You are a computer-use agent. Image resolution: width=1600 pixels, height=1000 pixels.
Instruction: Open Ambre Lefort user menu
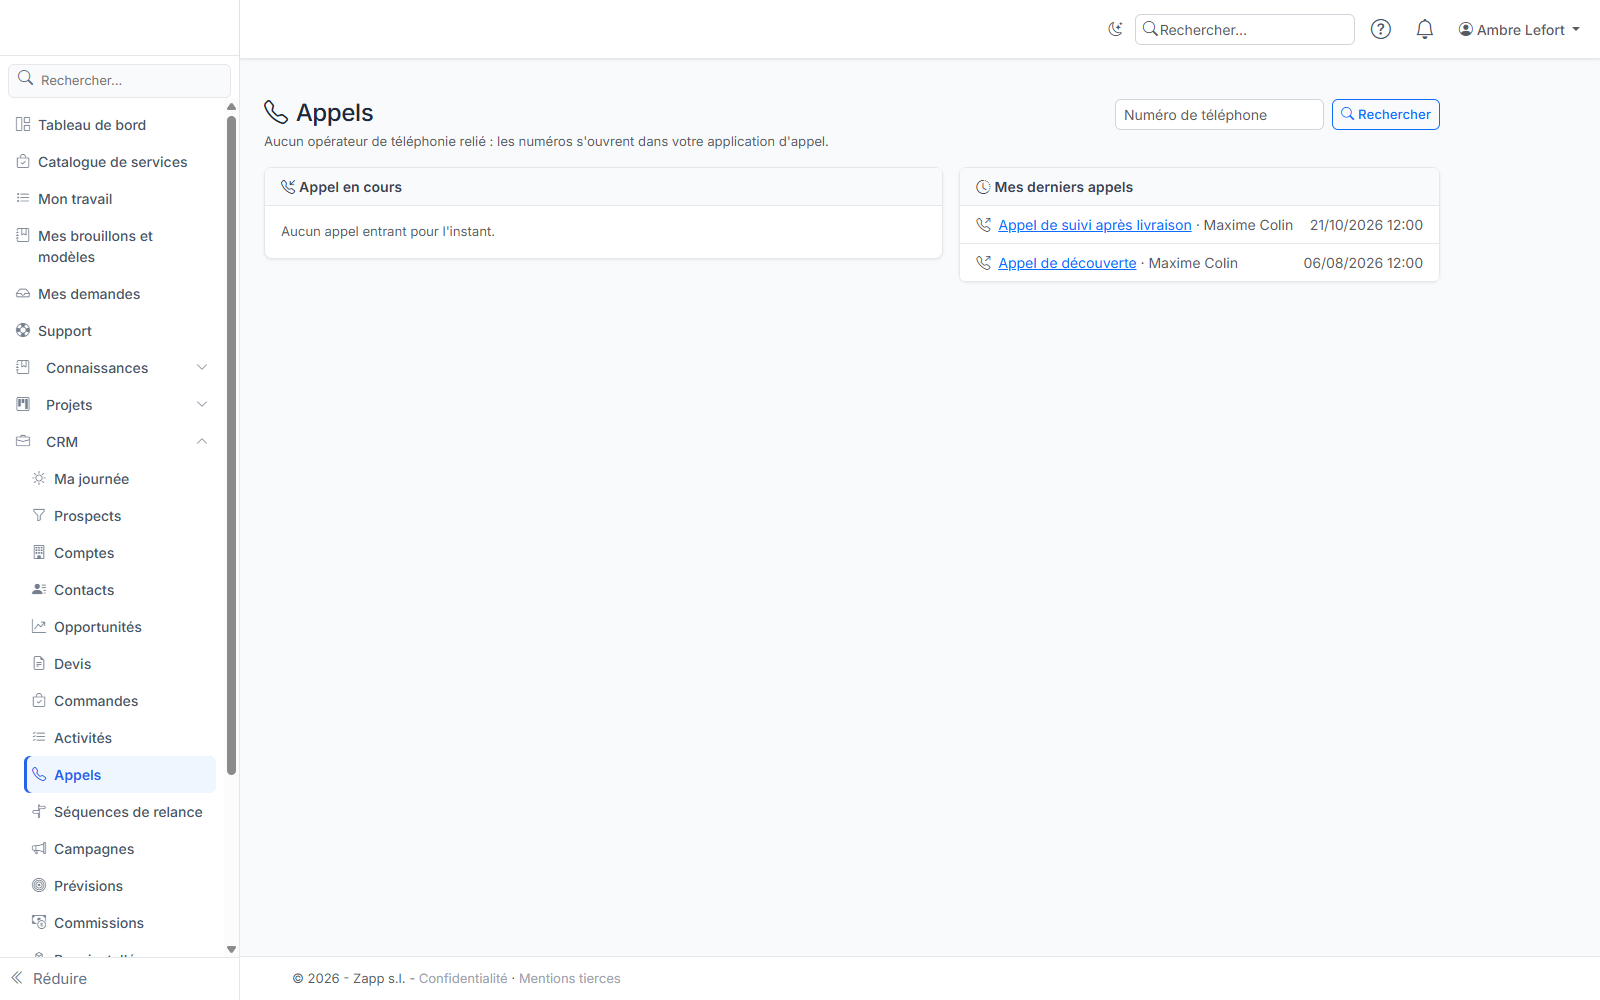click(1519, 30)
